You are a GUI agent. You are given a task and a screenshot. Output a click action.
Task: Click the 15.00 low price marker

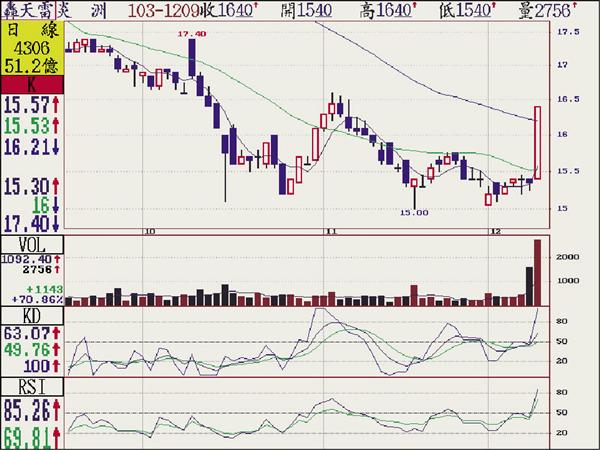[413, 213]
